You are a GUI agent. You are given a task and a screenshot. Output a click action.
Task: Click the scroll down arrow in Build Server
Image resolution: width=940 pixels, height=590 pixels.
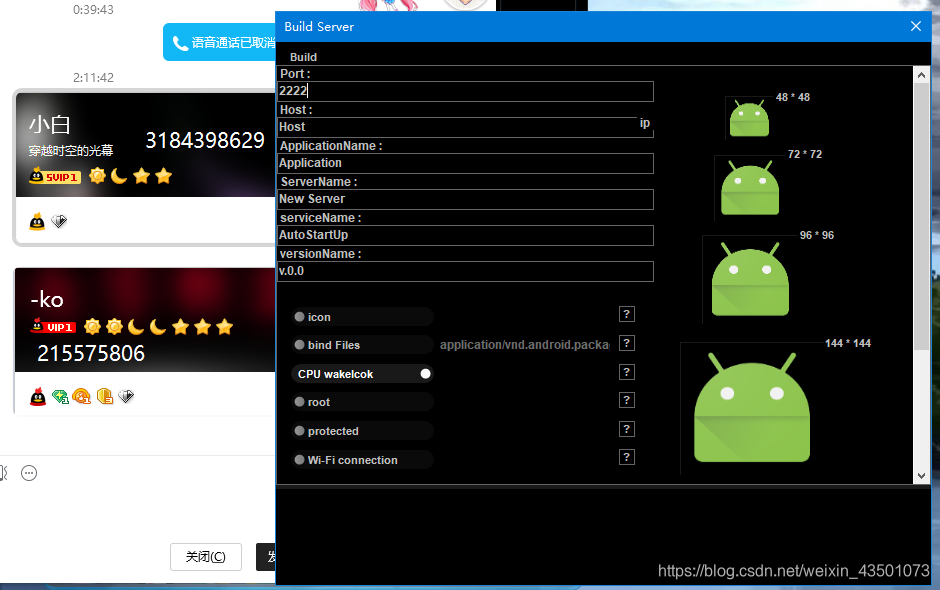point(921,475)
